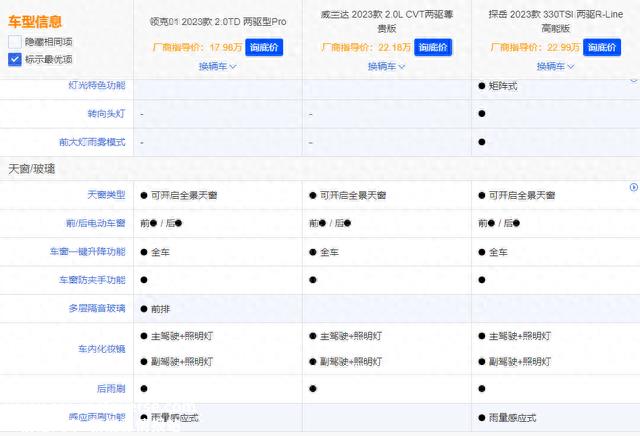Open 换辆车 dropdown under 领克01

pos(218,66)
